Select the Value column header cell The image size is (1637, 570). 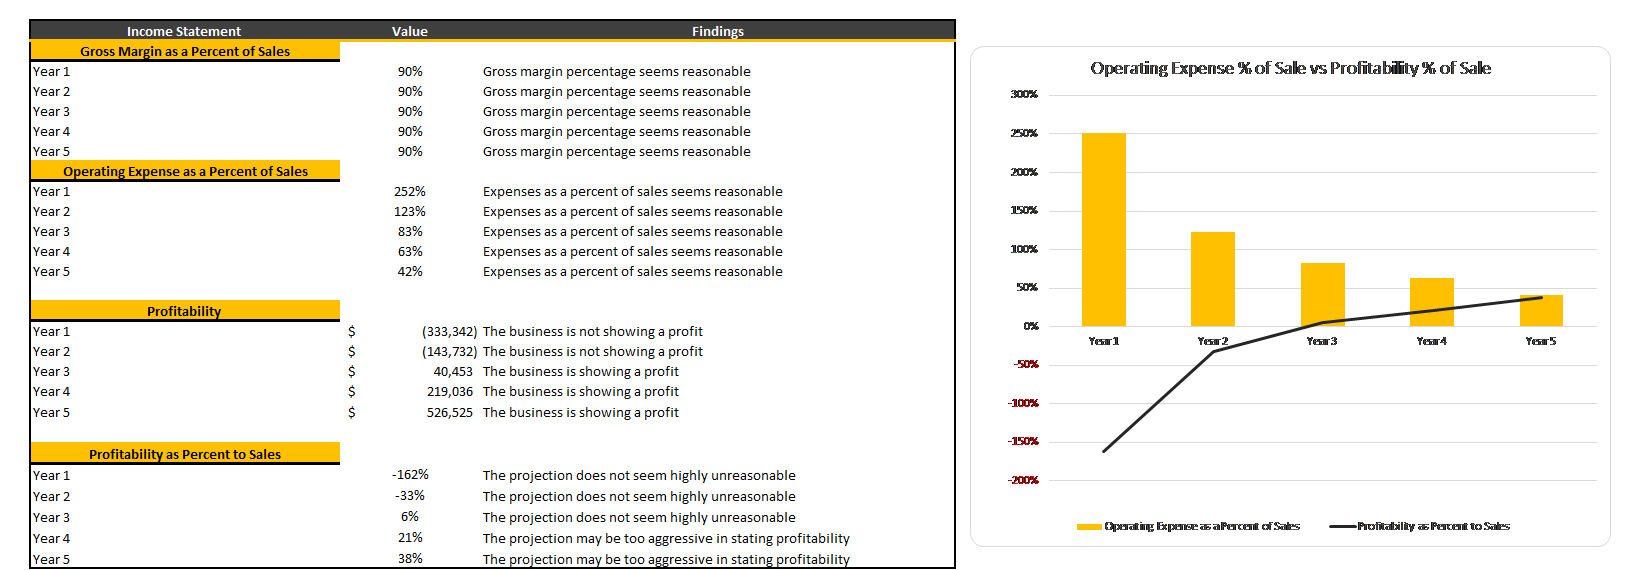click(410, 31)
